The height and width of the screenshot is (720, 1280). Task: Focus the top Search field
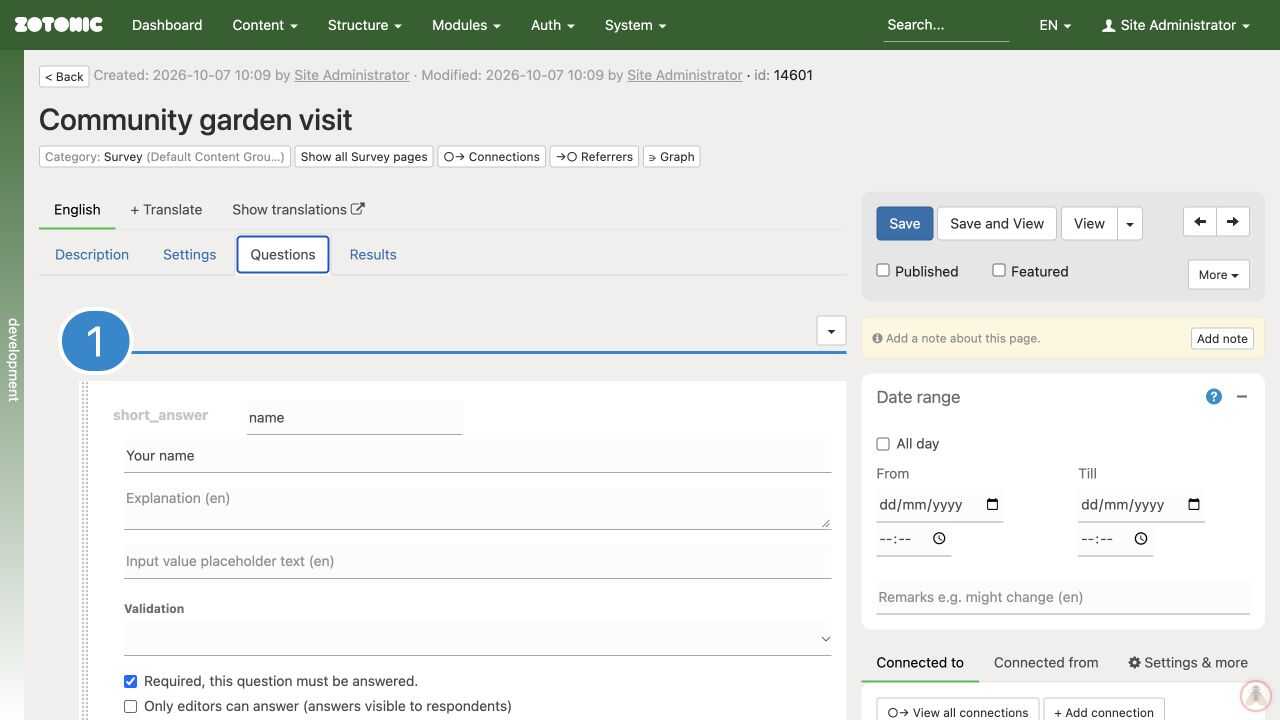click(x=946, y=25)
